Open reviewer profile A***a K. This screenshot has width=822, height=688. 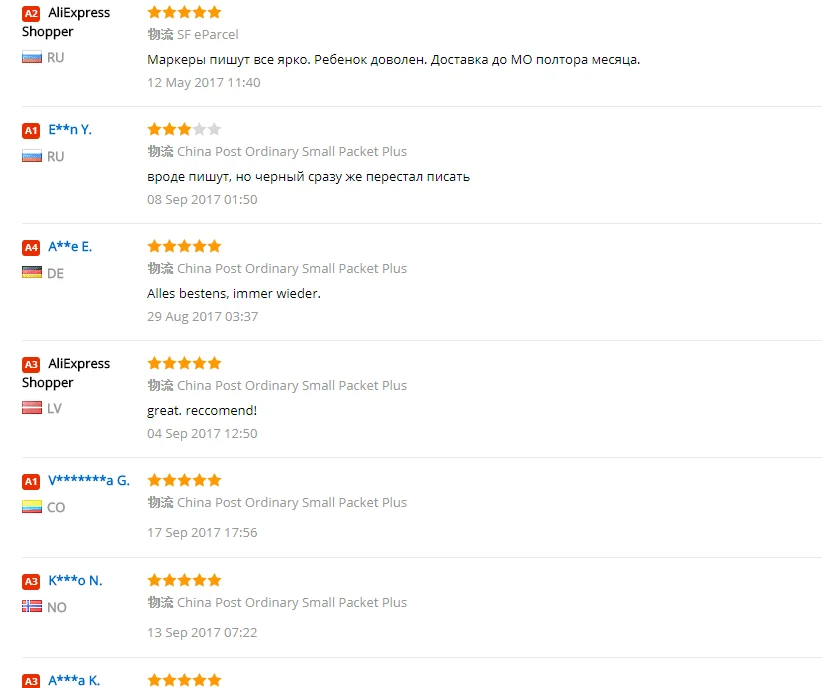point(73,681)
